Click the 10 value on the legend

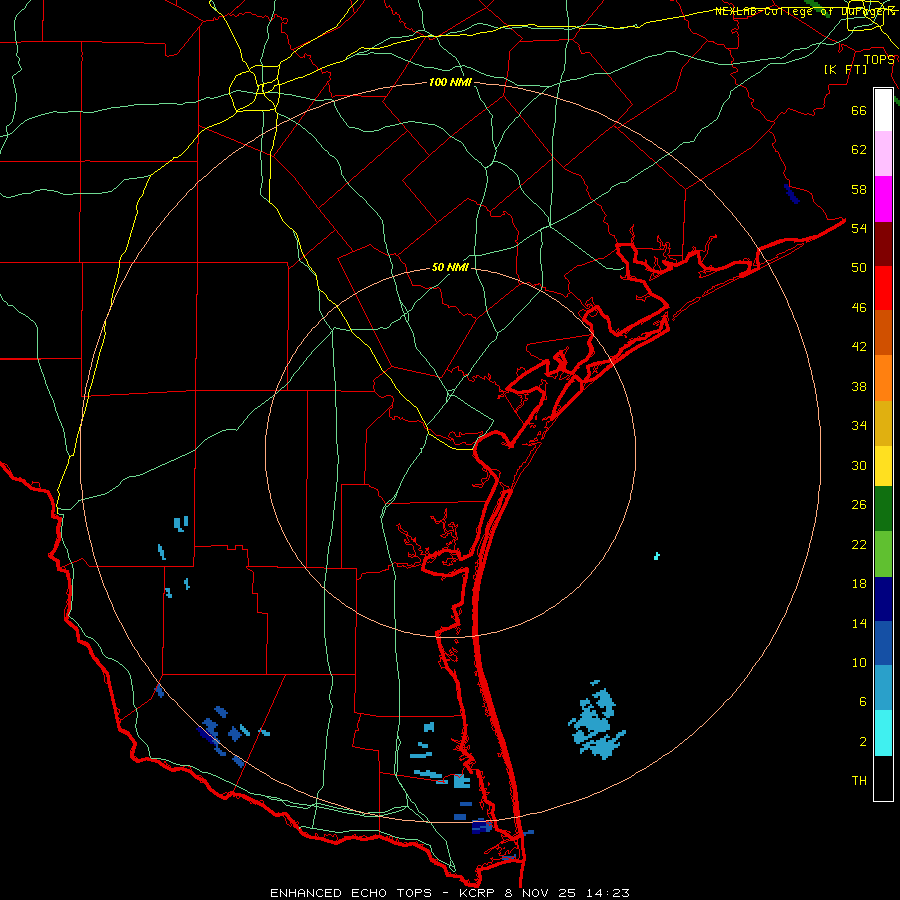[x=859, y=662]
